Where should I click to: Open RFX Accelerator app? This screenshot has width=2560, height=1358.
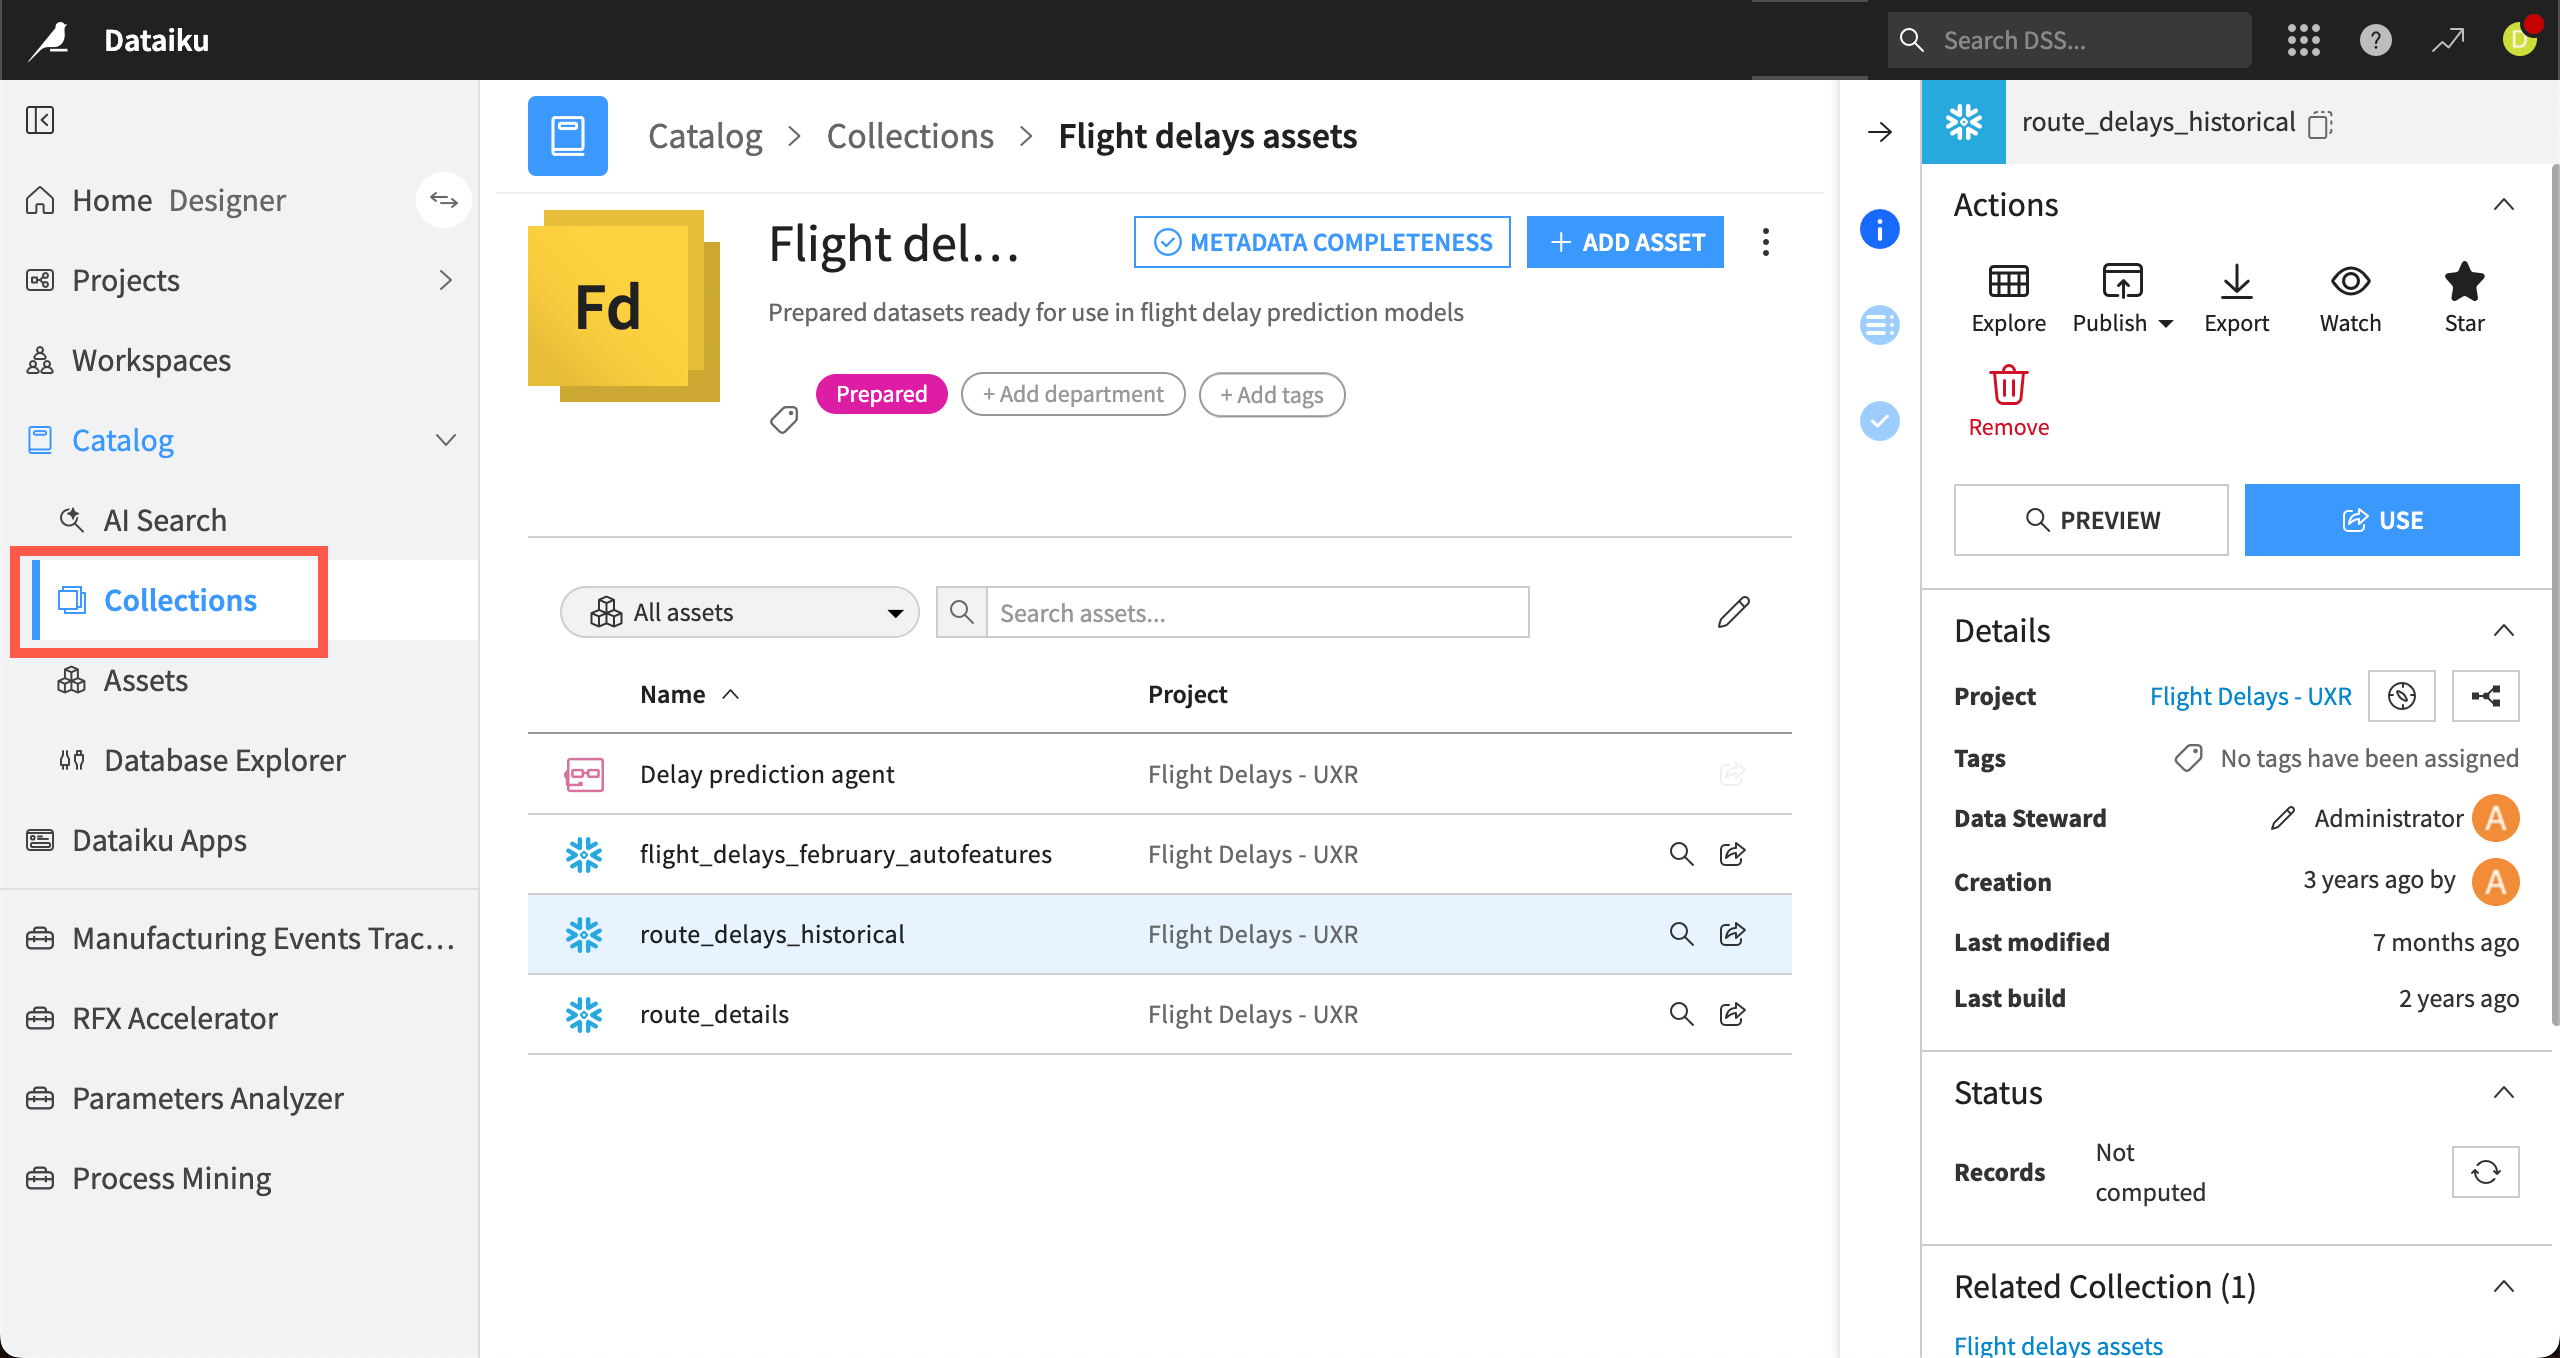(175, 1018)
